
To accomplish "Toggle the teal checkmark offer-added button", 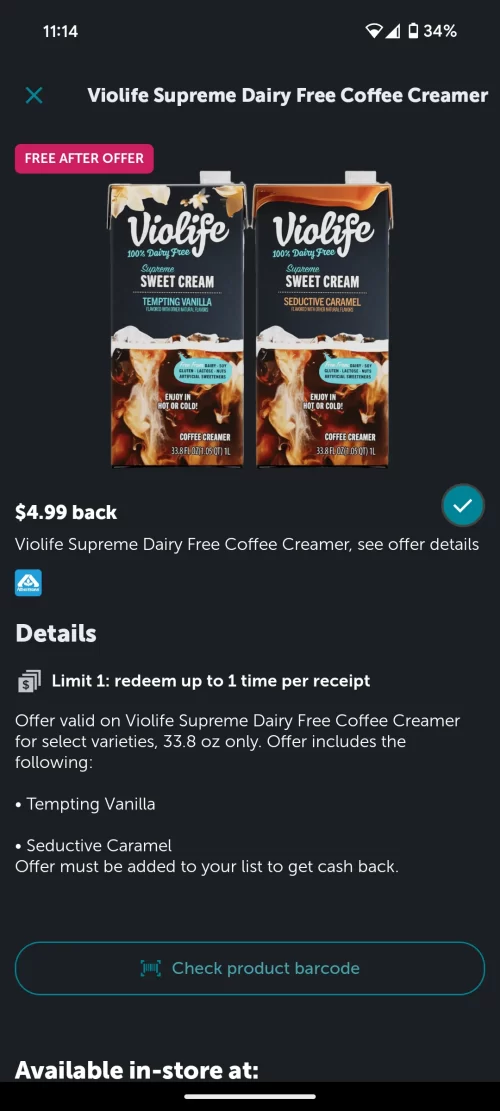I will (463, 506).
